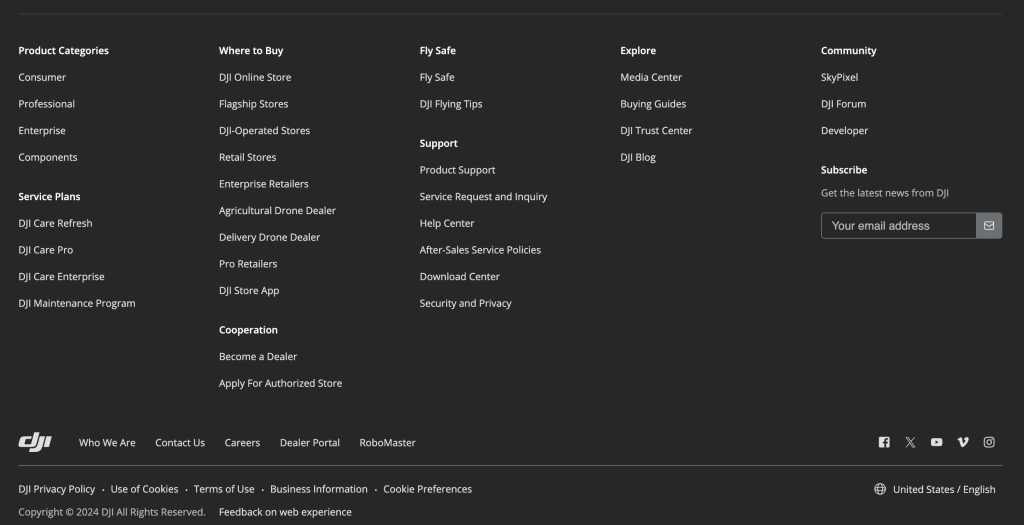Open DJI Forum link

tap(844, 104)
